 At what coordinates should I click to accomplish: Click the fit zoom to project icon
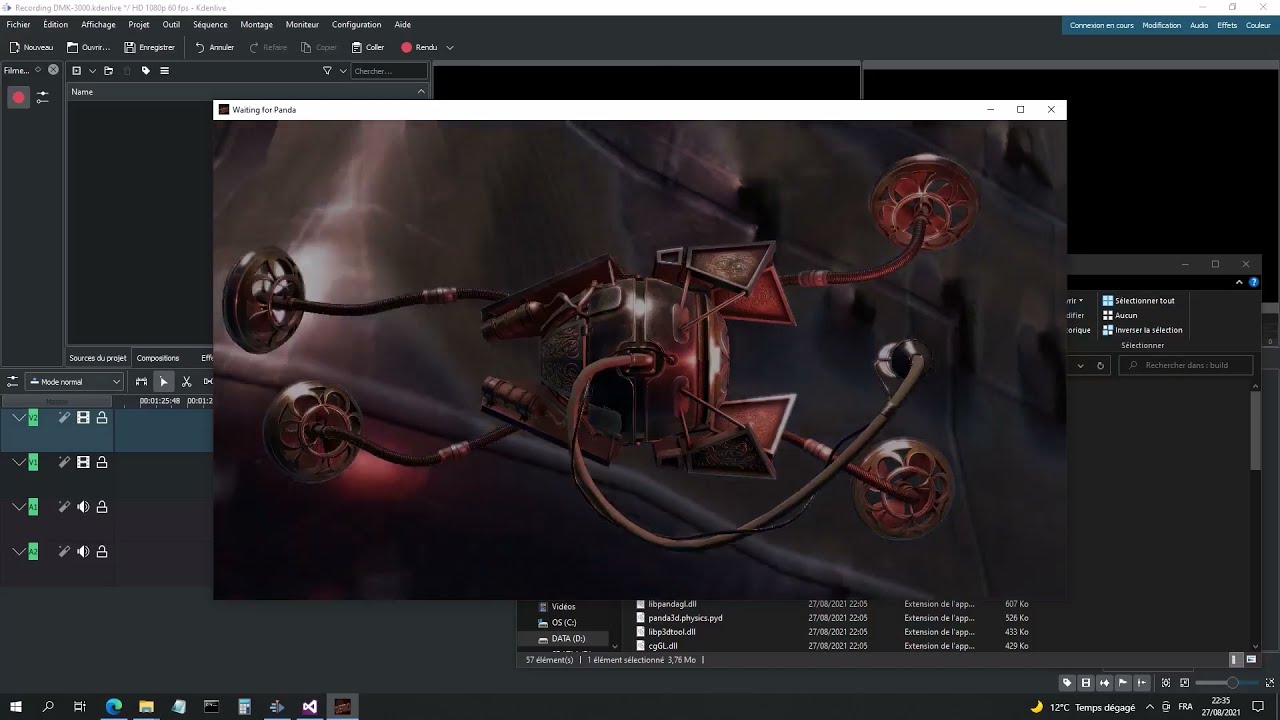point(1166,683)
